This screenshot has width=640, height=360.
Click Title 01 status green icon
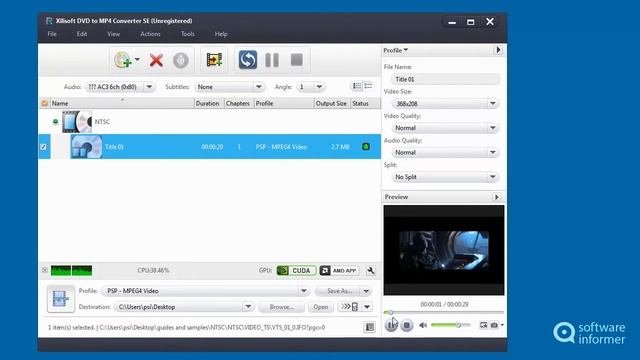pos(366,147)
